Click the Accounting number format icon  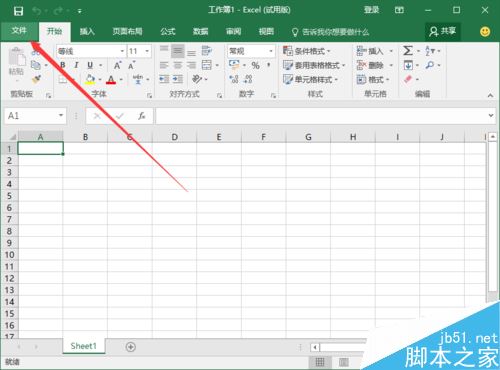[x=234, y=65]
